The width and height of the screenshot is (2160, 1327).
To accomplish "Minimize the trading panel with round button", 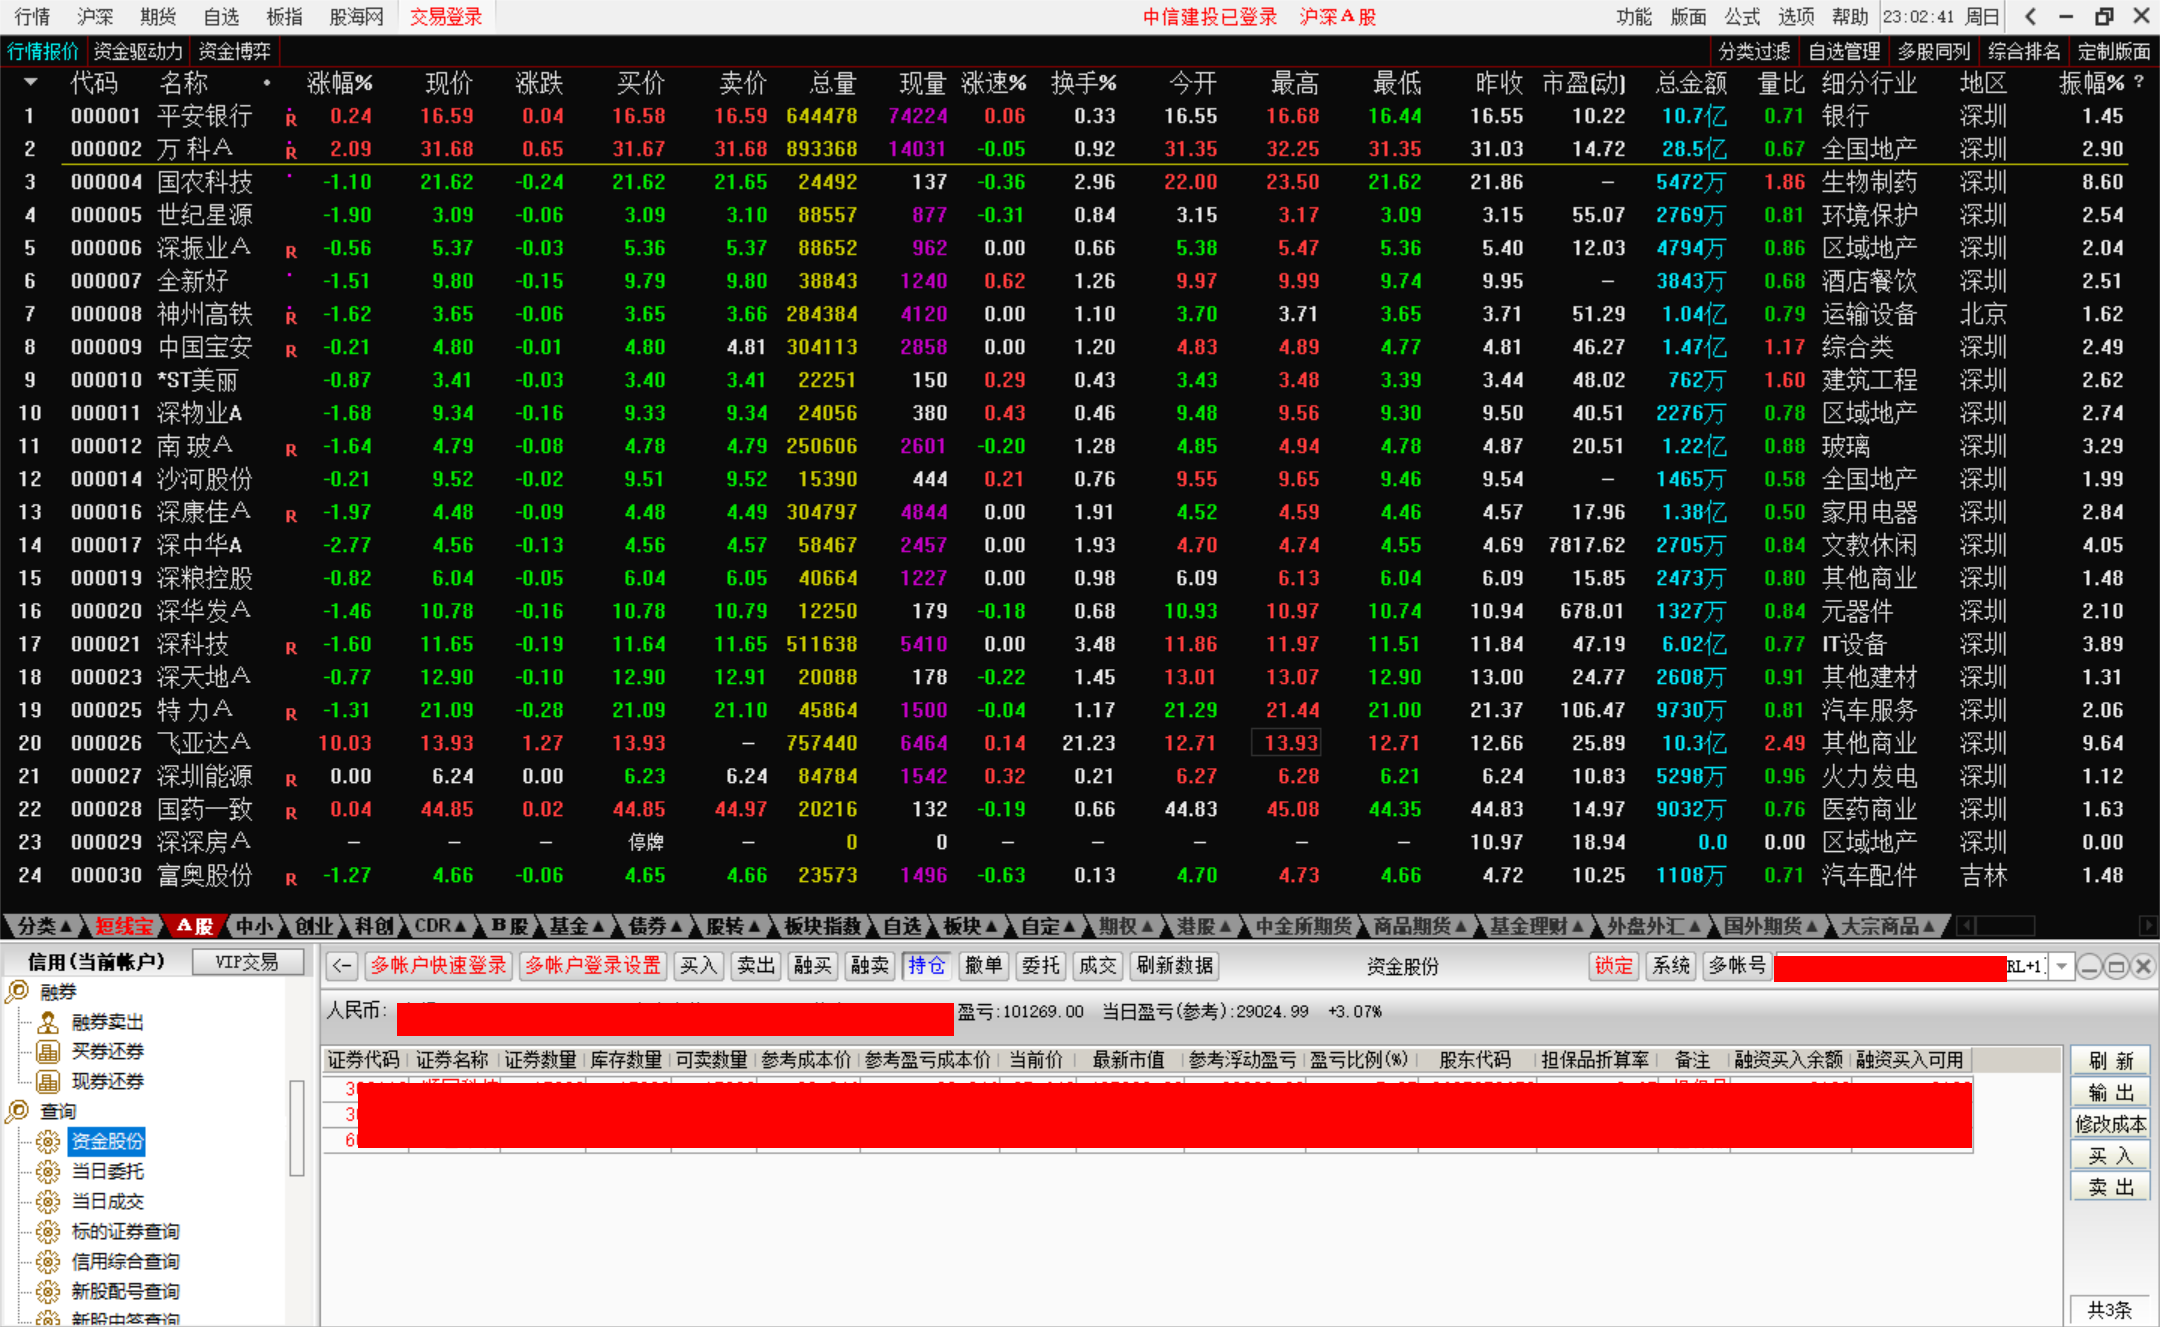I will tap(2089, 967).
